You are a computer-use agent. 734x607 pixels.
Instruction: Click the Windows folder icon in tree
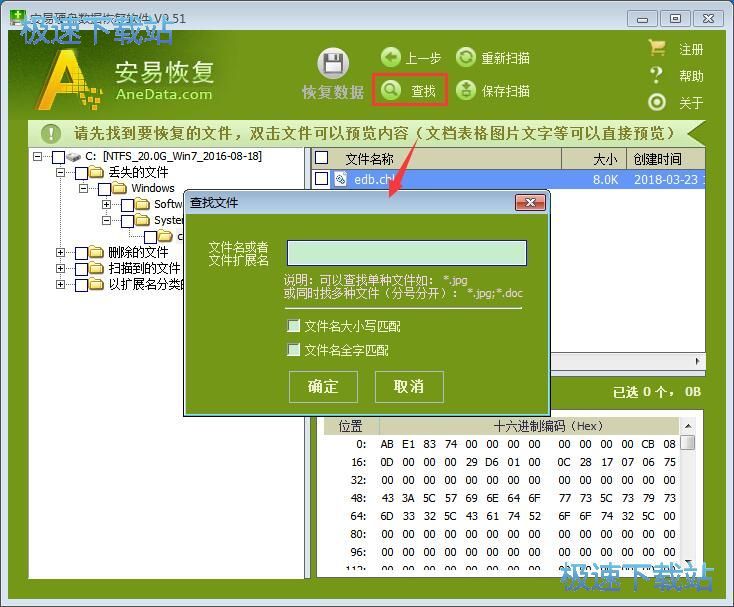pyautogui.click(x=119, y=188)
